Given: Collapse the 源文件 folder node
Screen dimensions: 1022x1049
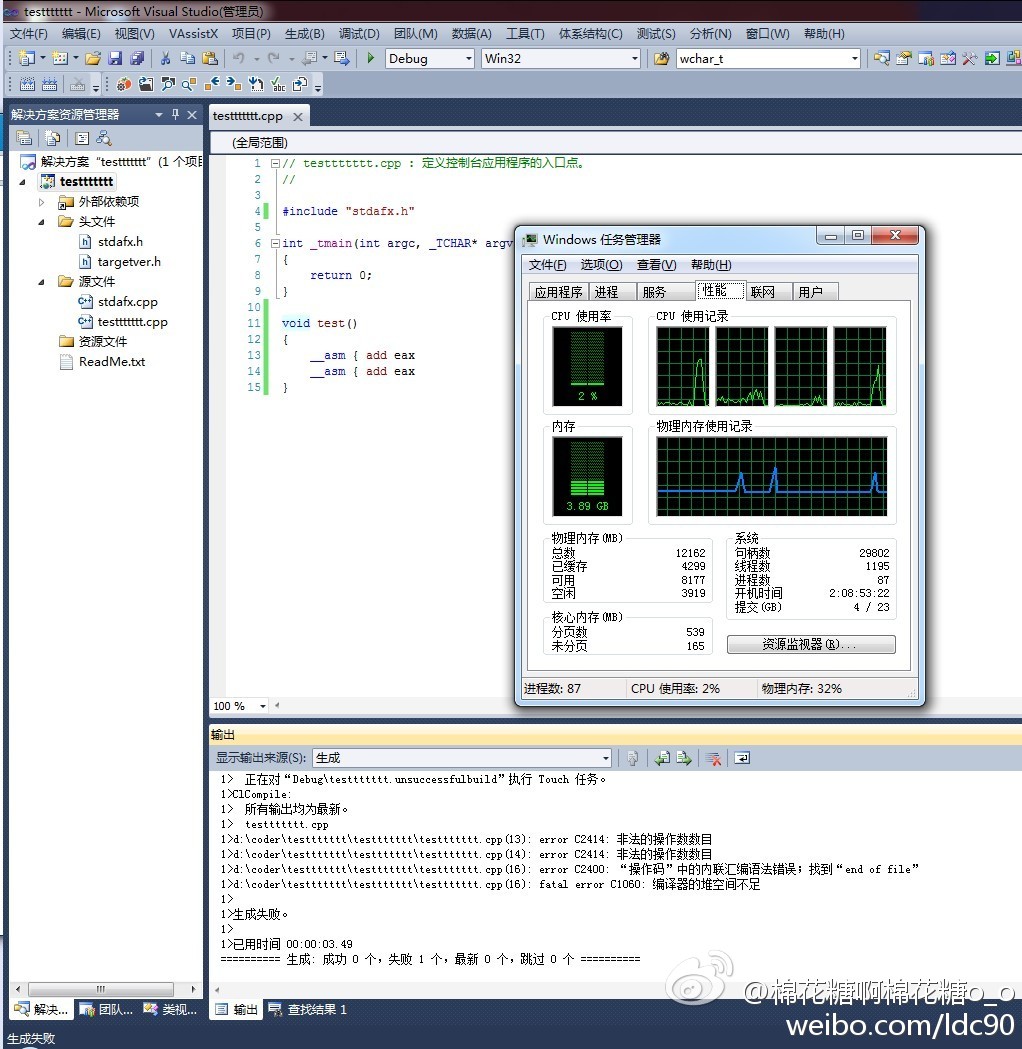Looking at the screenshot, I should [x=41, y=282].
